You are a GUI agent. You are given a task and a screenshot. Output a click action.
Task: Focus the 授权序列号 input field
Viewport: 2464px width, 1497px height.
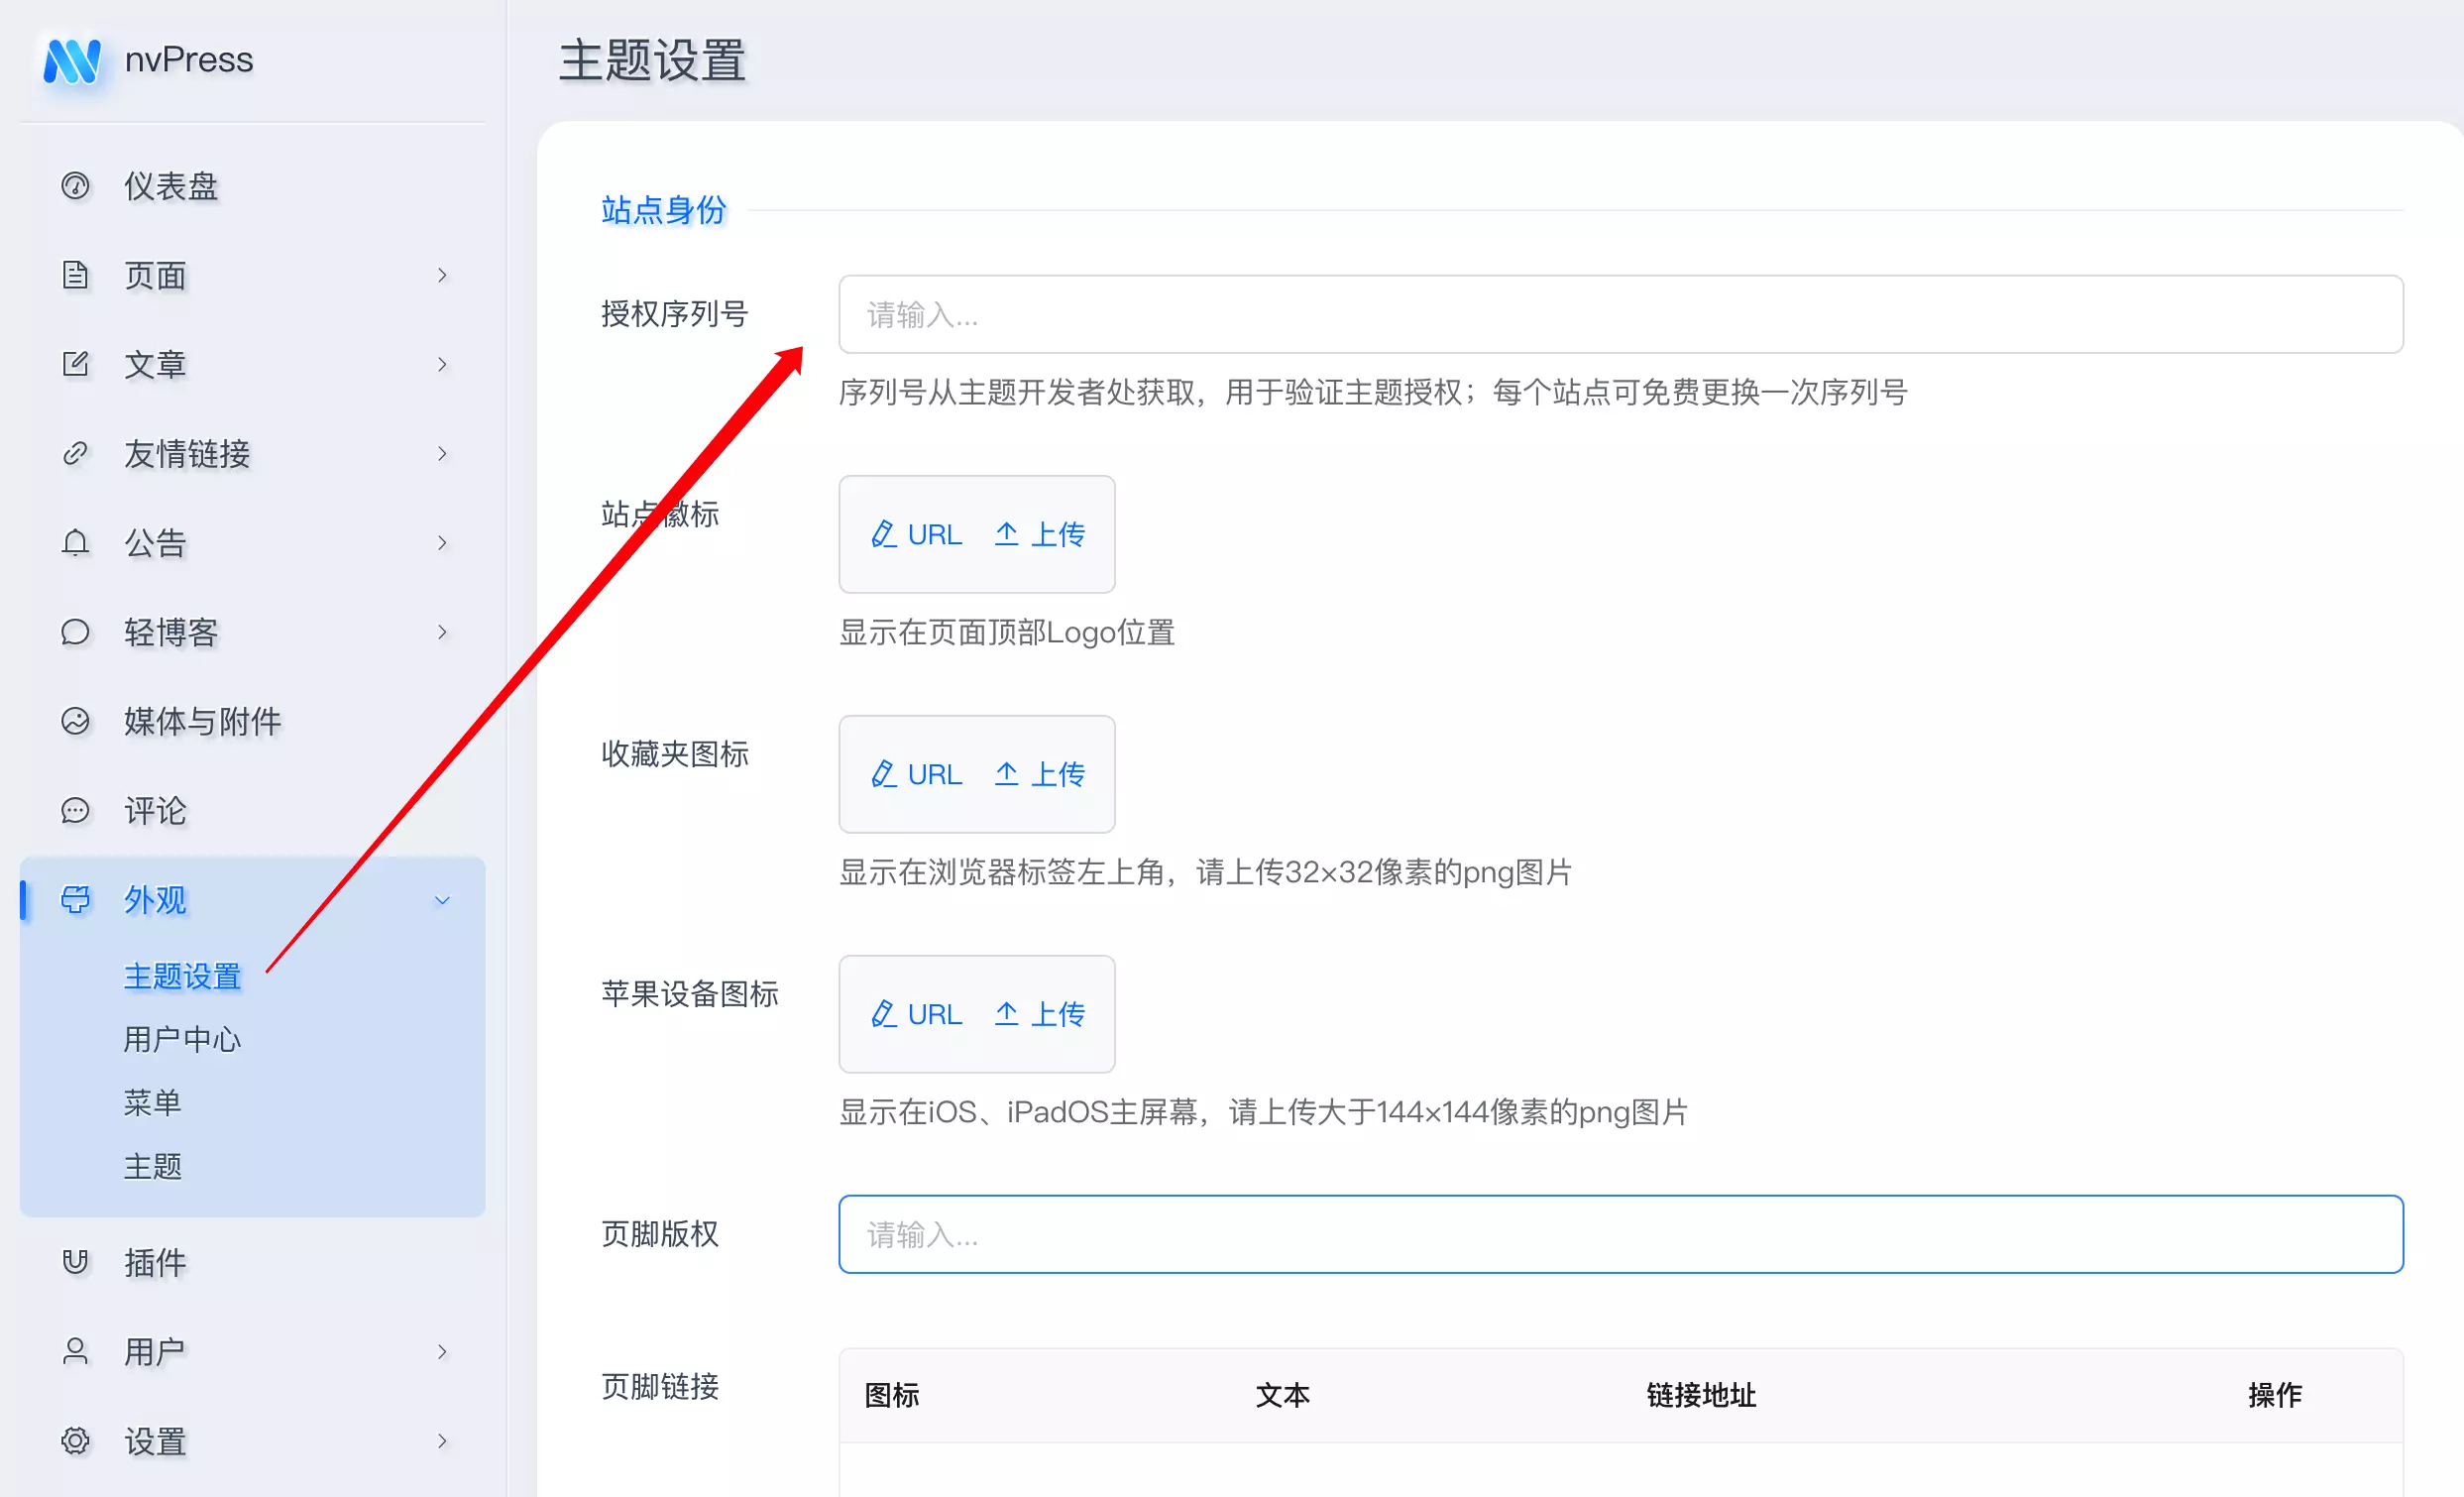click(1620, 315)
